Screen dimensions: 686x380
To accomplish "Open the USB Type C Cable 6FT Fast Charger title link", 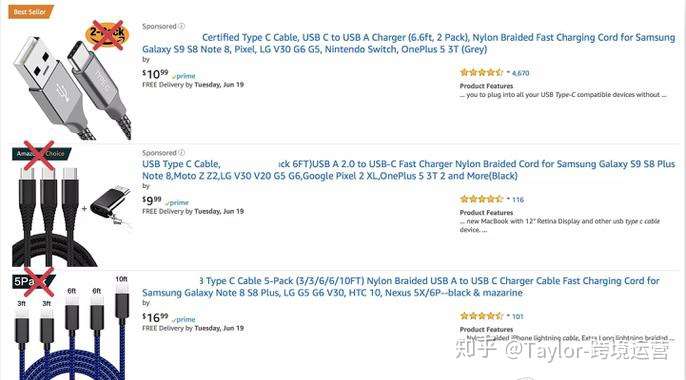I will (409, 170).
